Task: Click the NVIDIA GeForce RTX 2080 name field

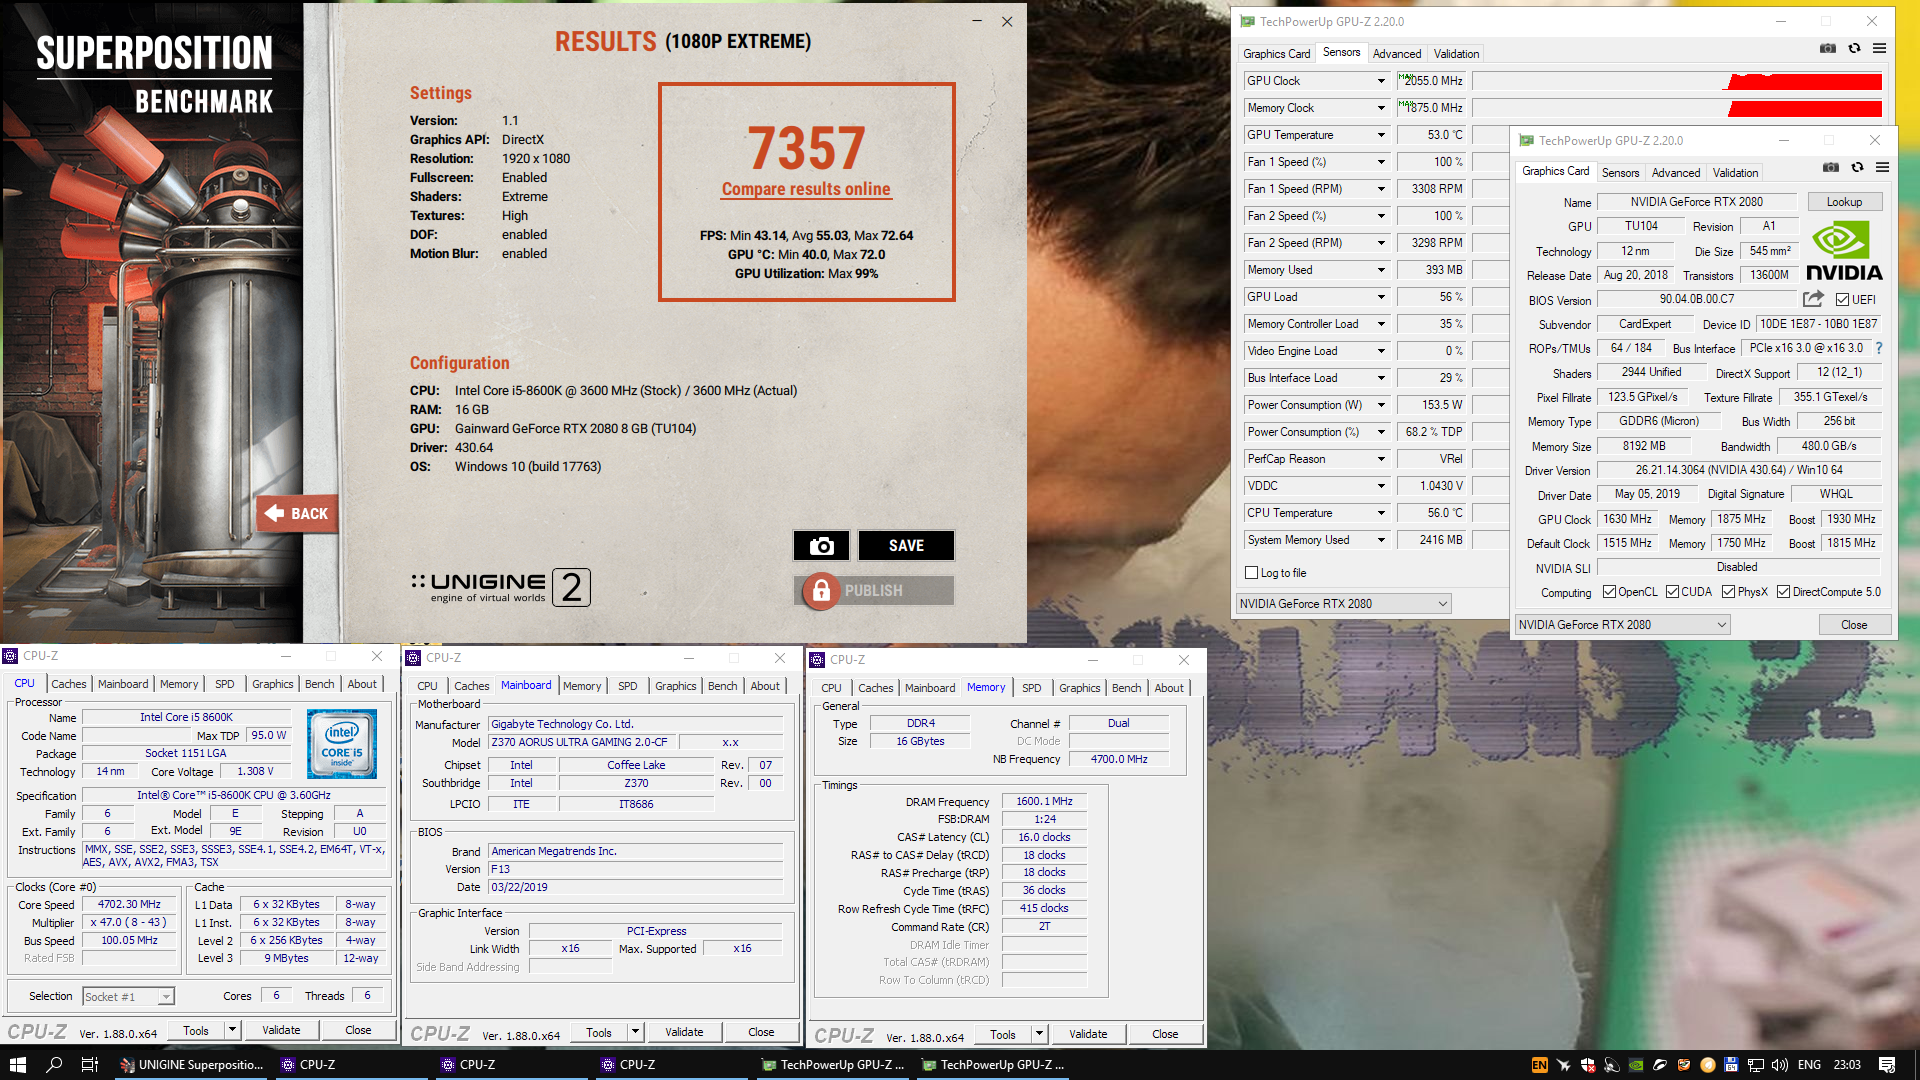Action: [x=1696, y=202]
